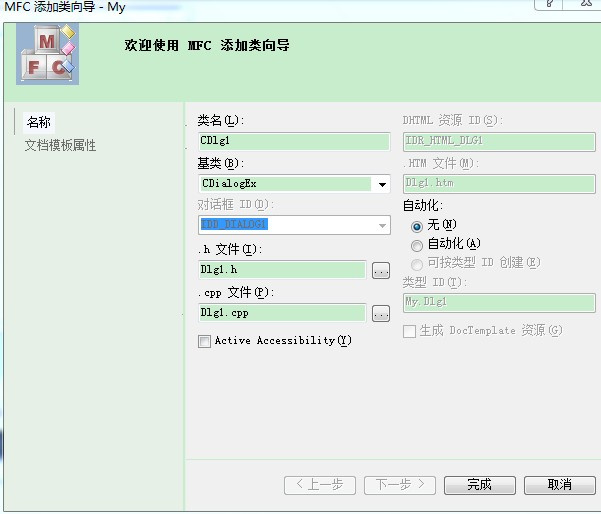This screenshot has height=514, width=601.
Task: Go back with 上一步 button
Action: click(320, 485)
